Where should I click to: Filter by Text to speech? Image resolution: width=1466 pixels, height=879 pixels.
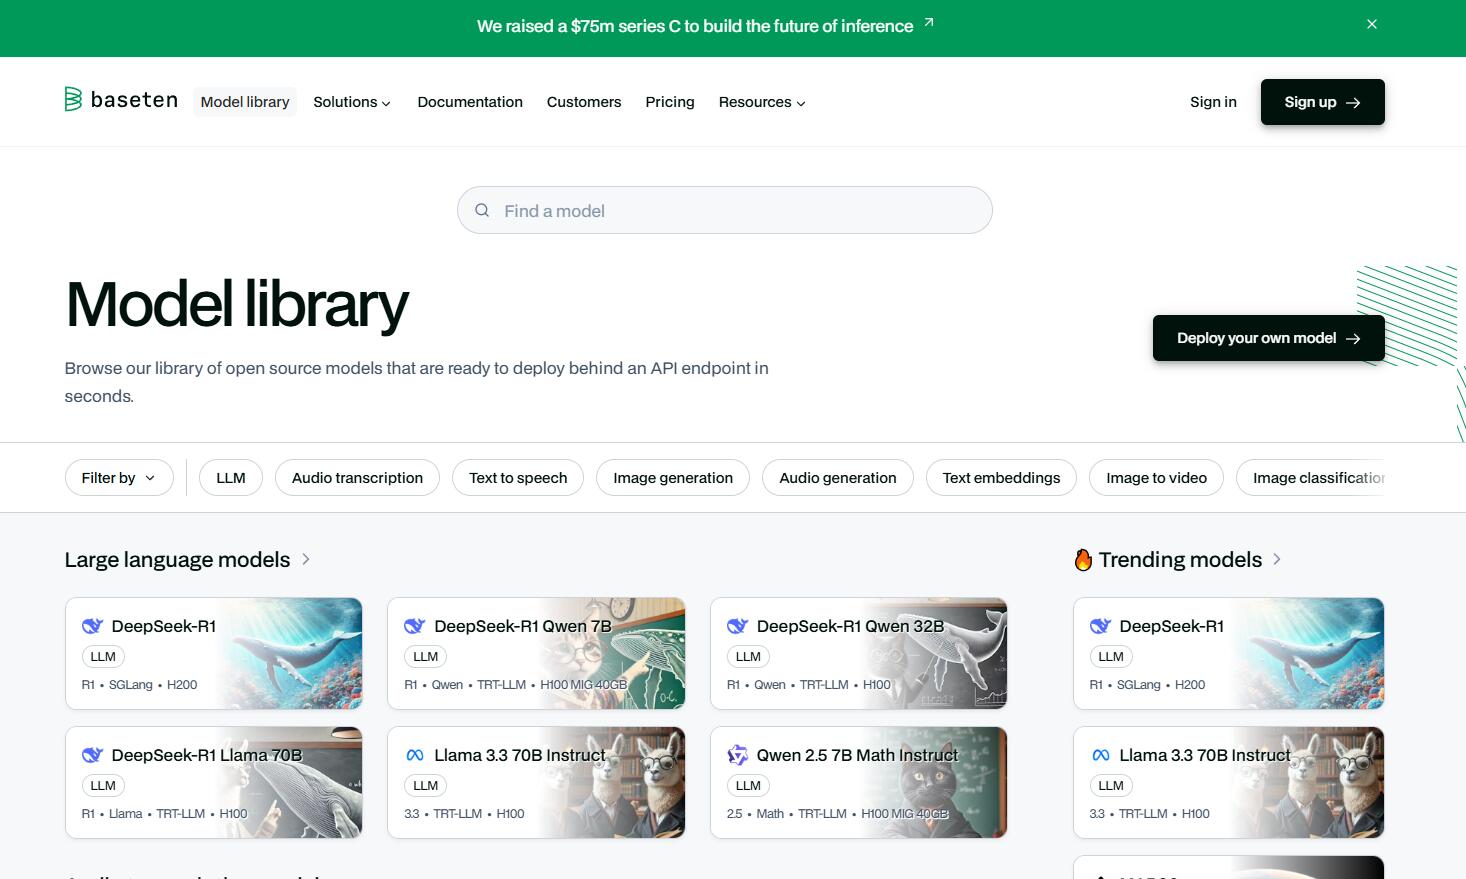[518, 478]
